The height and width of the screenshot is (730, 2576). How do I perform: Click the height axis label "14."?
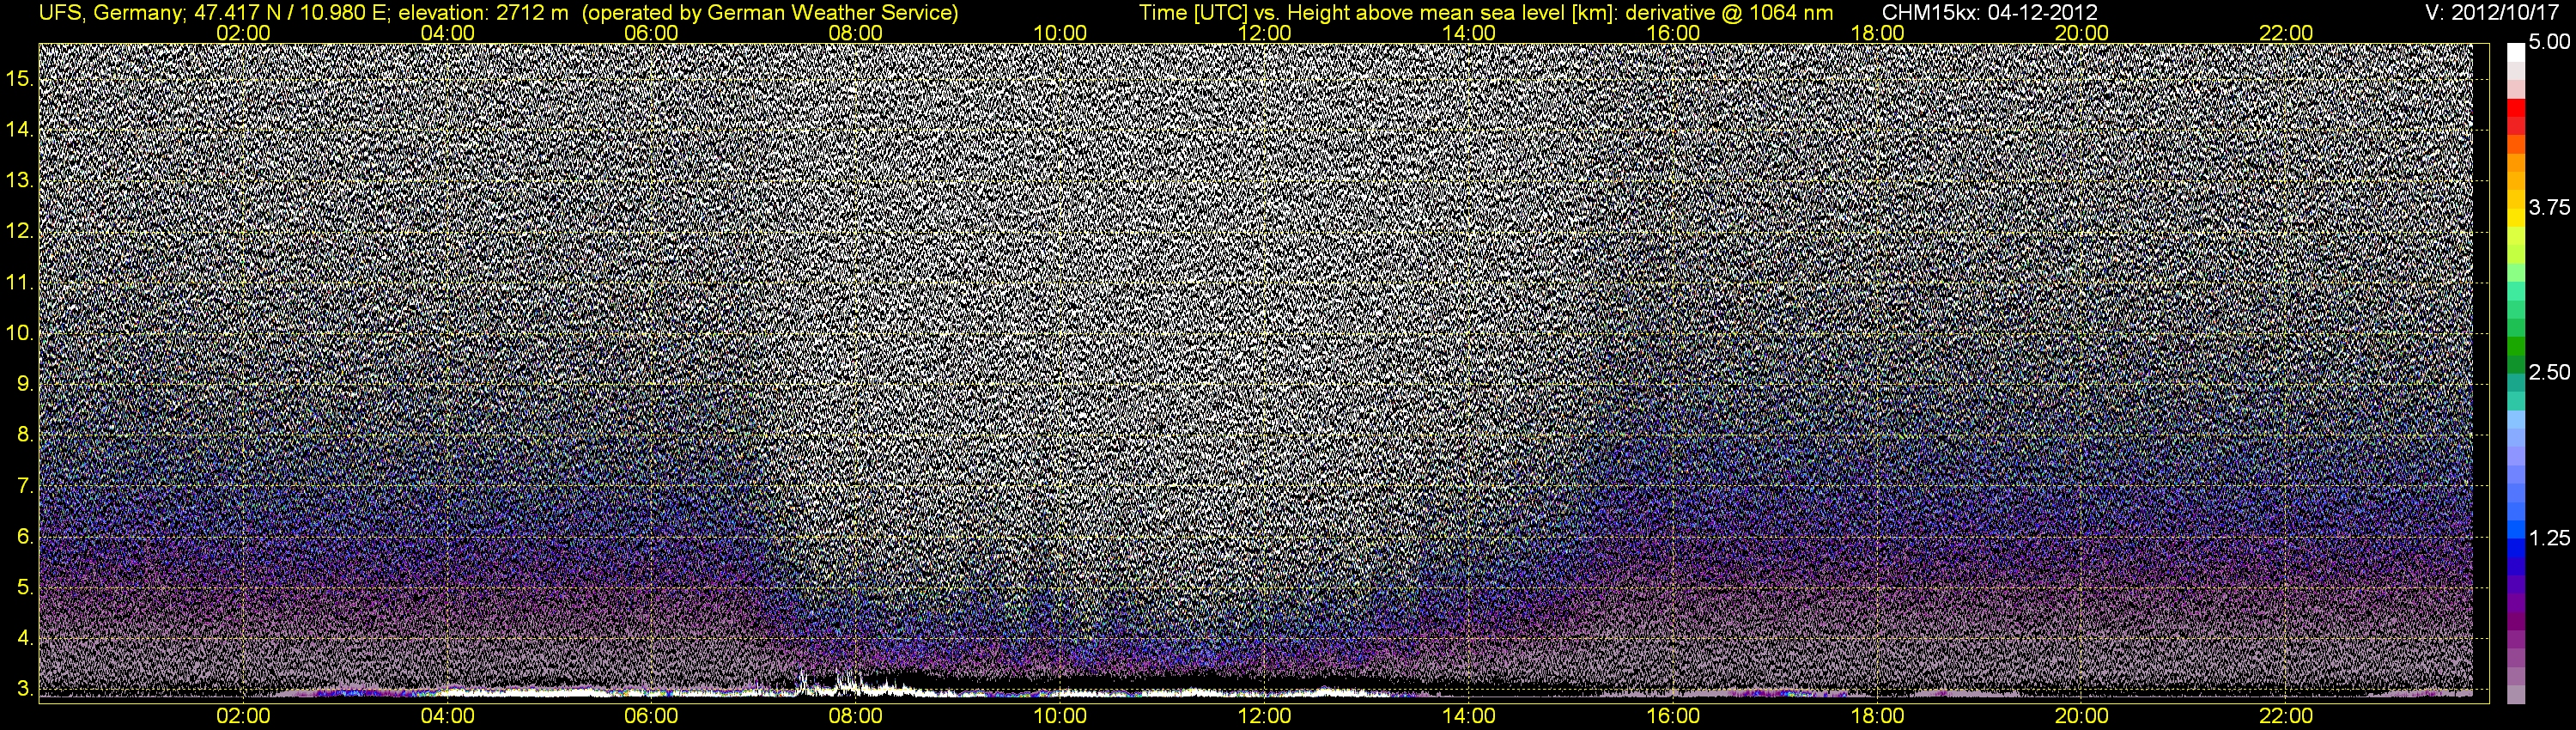click(20, 129)
